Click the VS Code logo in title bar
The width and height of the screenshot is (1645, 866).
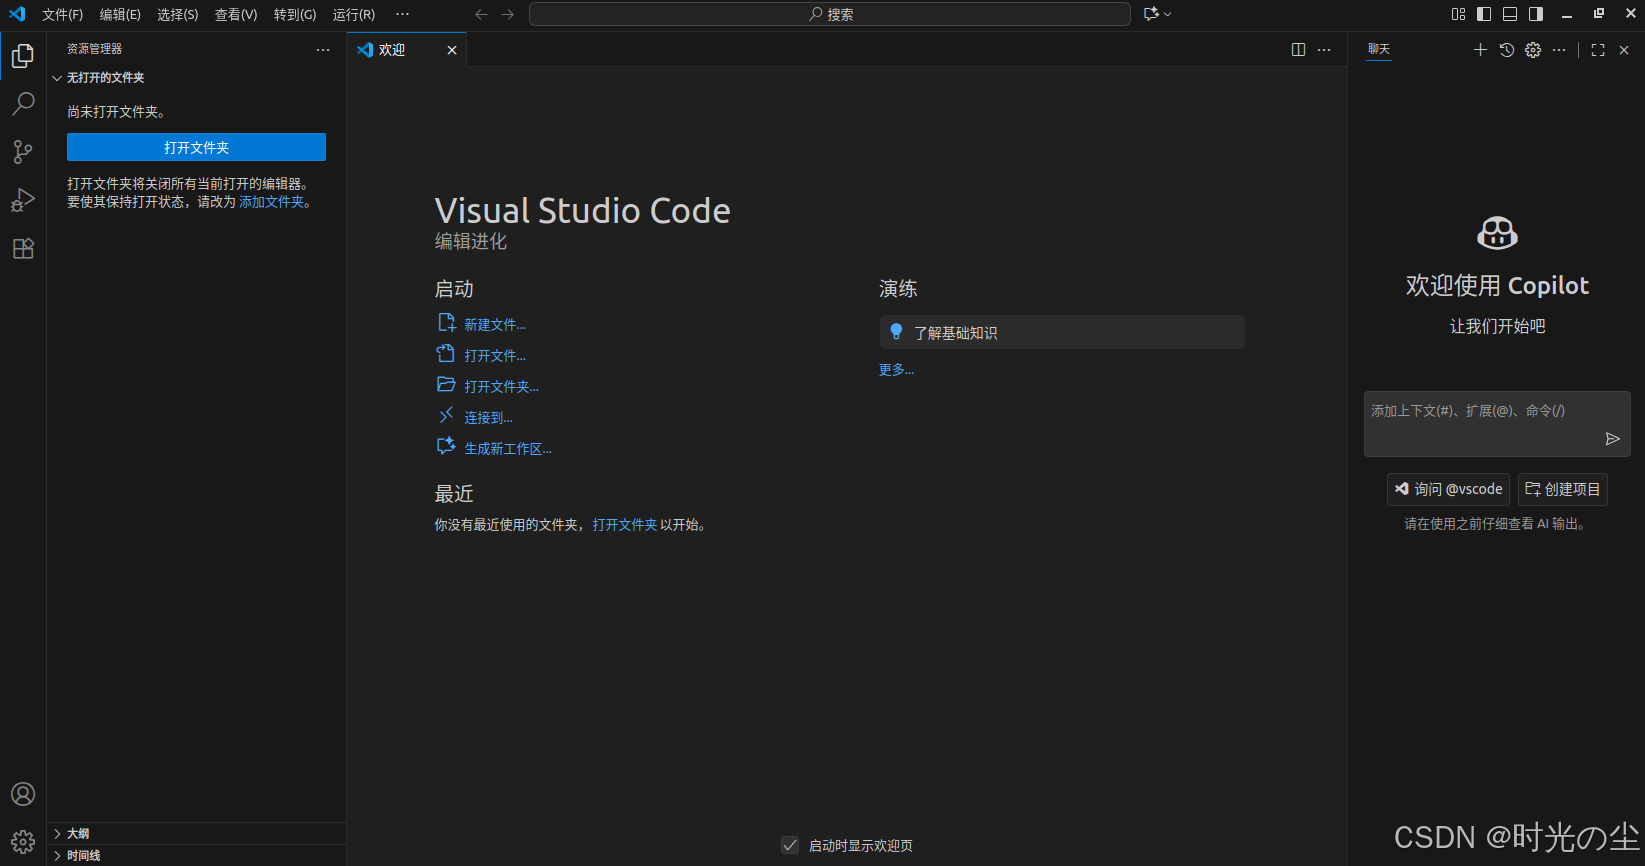(17, 14)
